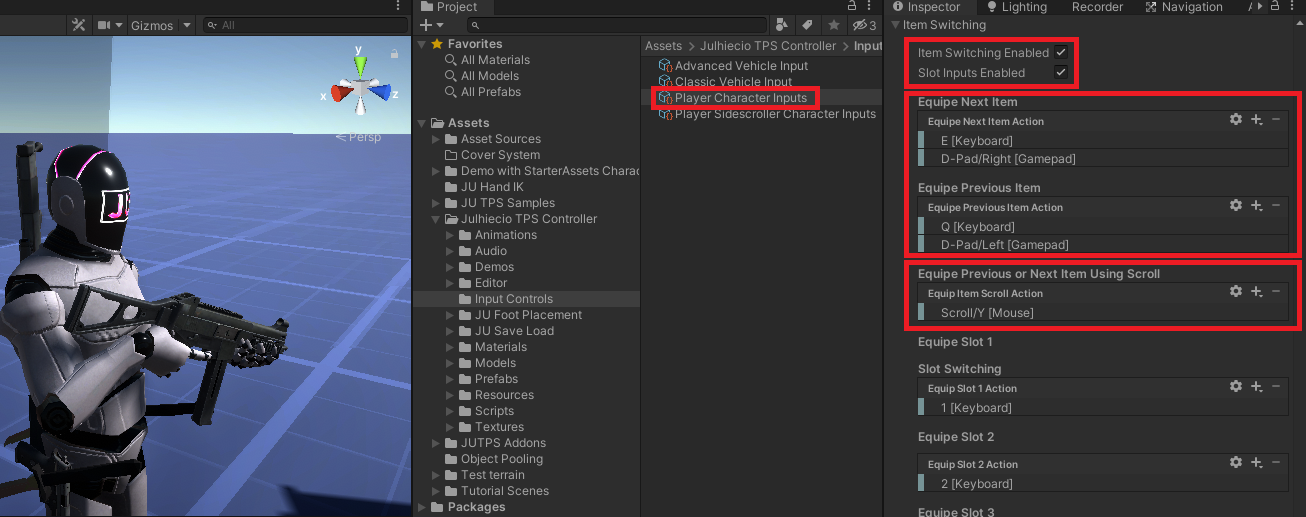Expand the JUTPS Addons folder

[x=436, y=443]
